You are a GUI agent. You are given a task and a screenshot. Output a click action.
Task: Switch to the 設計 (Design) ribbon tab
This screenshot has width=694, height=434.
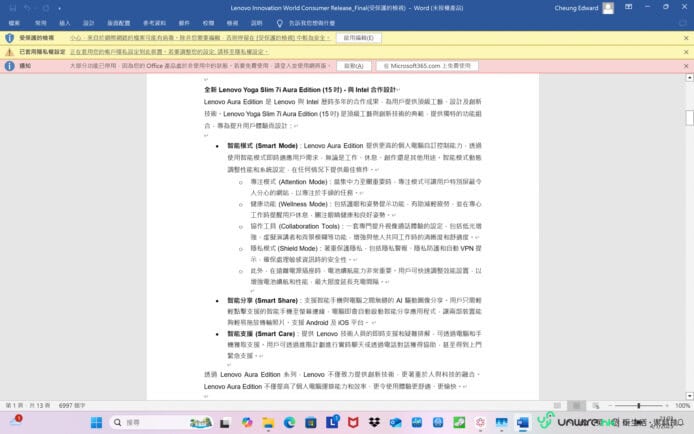pyautogui.click(x=89, y=23)
